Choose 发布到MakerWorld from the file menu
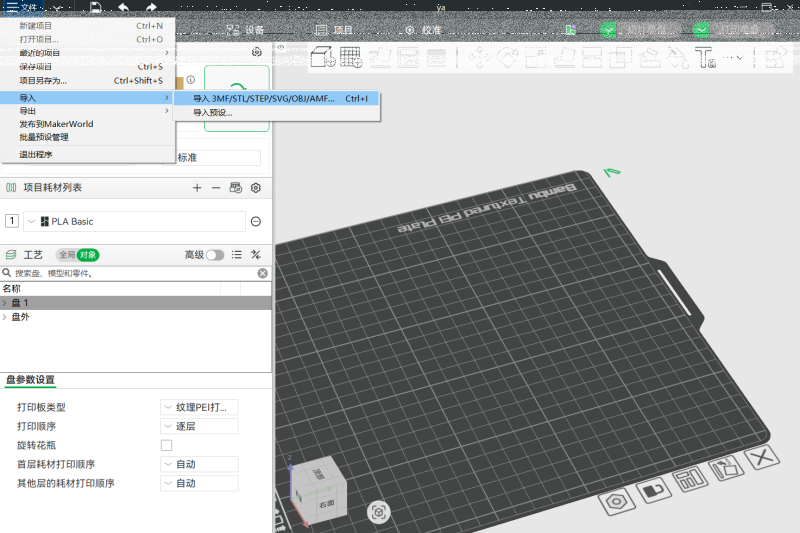This screenshot has width=800, height=533. [x=56, y=124]
